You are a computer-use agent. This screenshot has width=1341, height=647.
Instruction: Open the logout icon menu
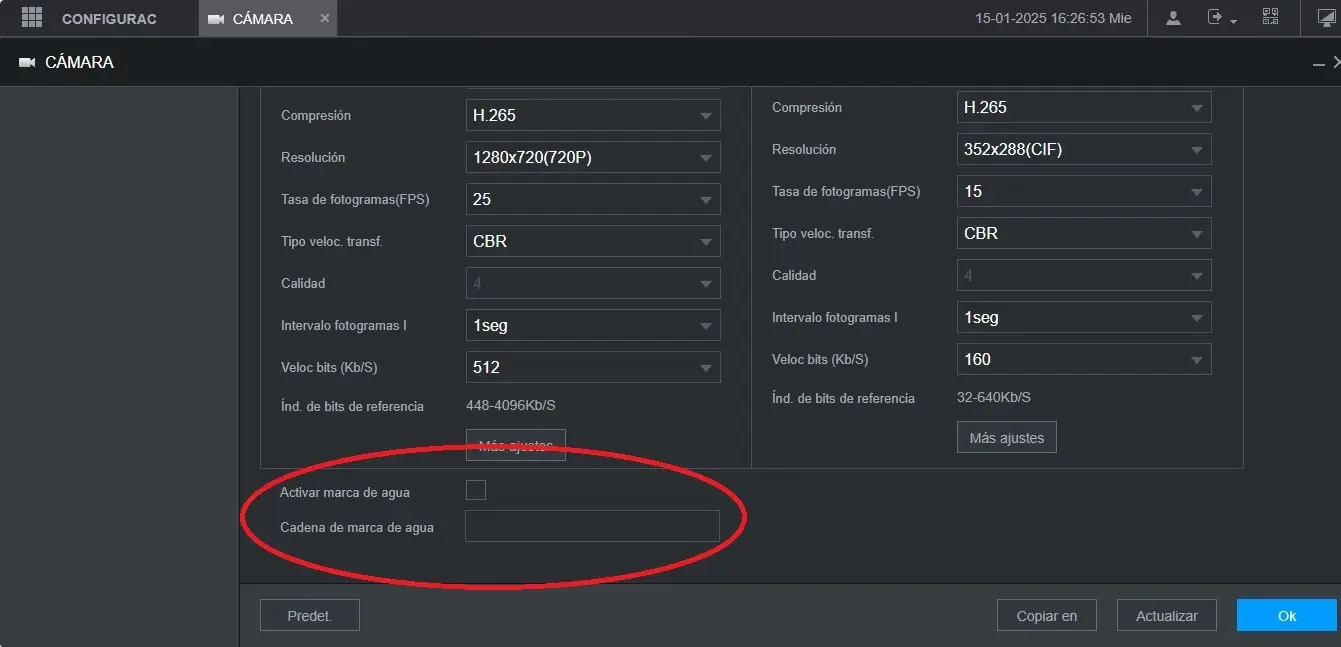coord(1222,18)
